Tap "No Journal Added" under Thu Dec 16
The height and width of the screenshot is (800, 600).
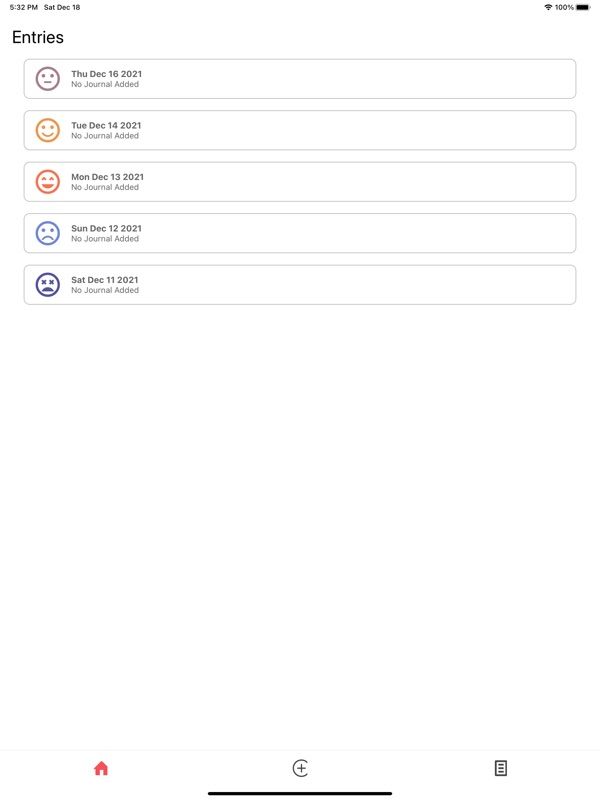[105, 85]
